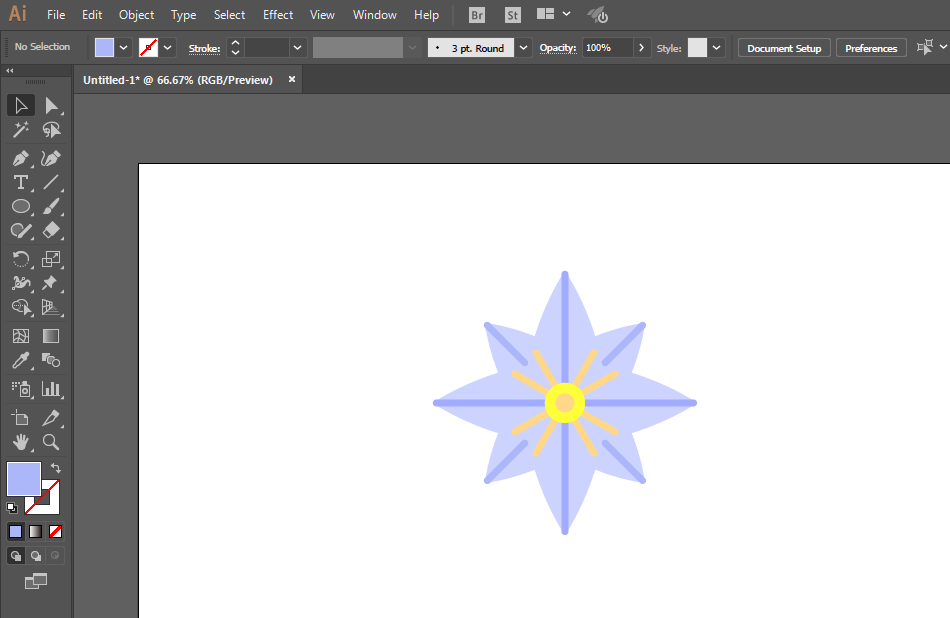Open the graphic Style dropdown
The image size is (950, 618).
pos(716,47)
